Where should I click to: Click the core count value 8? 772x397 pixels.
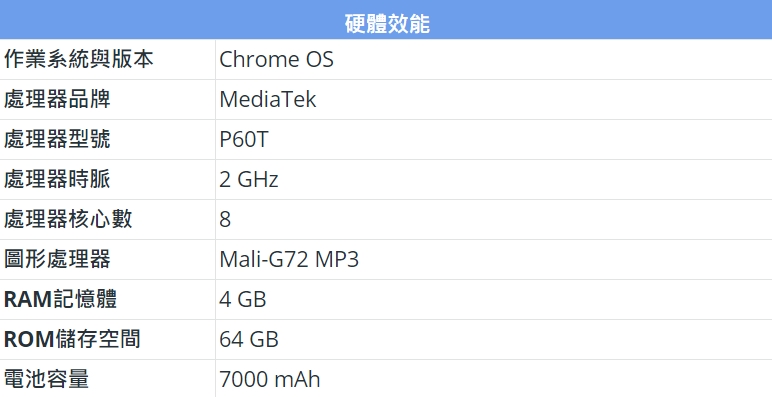tap(225, 220)
